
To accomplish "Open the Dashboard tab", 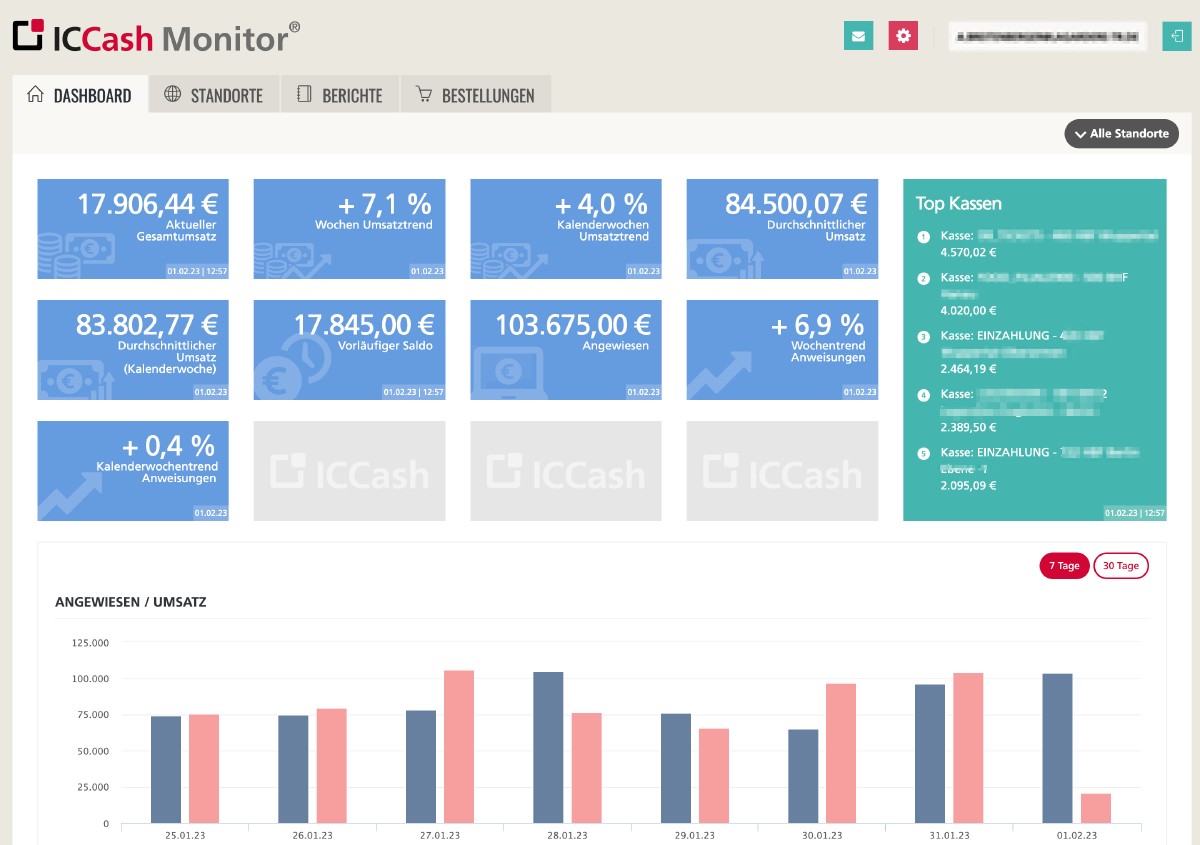I will pos(80,95).
